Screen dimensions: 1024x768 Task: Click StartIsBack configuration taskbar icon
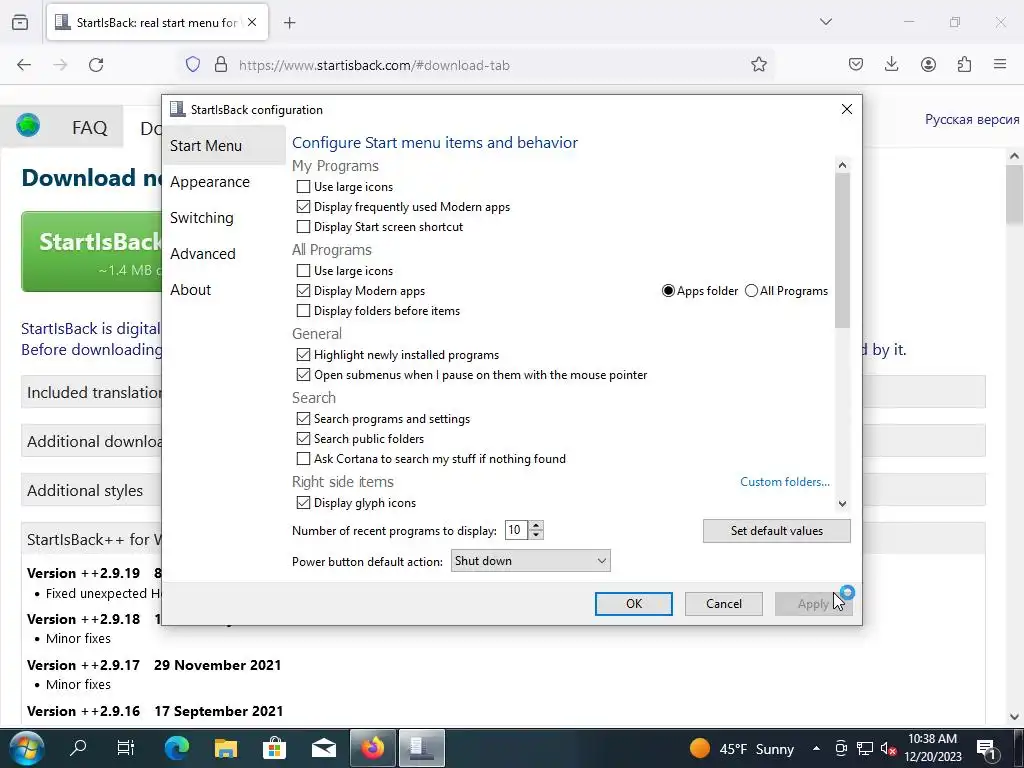pyautogui.click(x=422, y=748)
